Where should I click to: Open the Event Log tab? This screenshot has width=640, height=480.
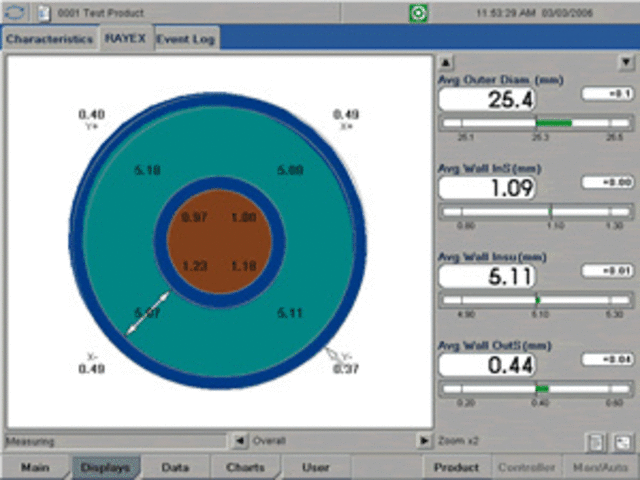pyautogui.click(x=186, y=39)
